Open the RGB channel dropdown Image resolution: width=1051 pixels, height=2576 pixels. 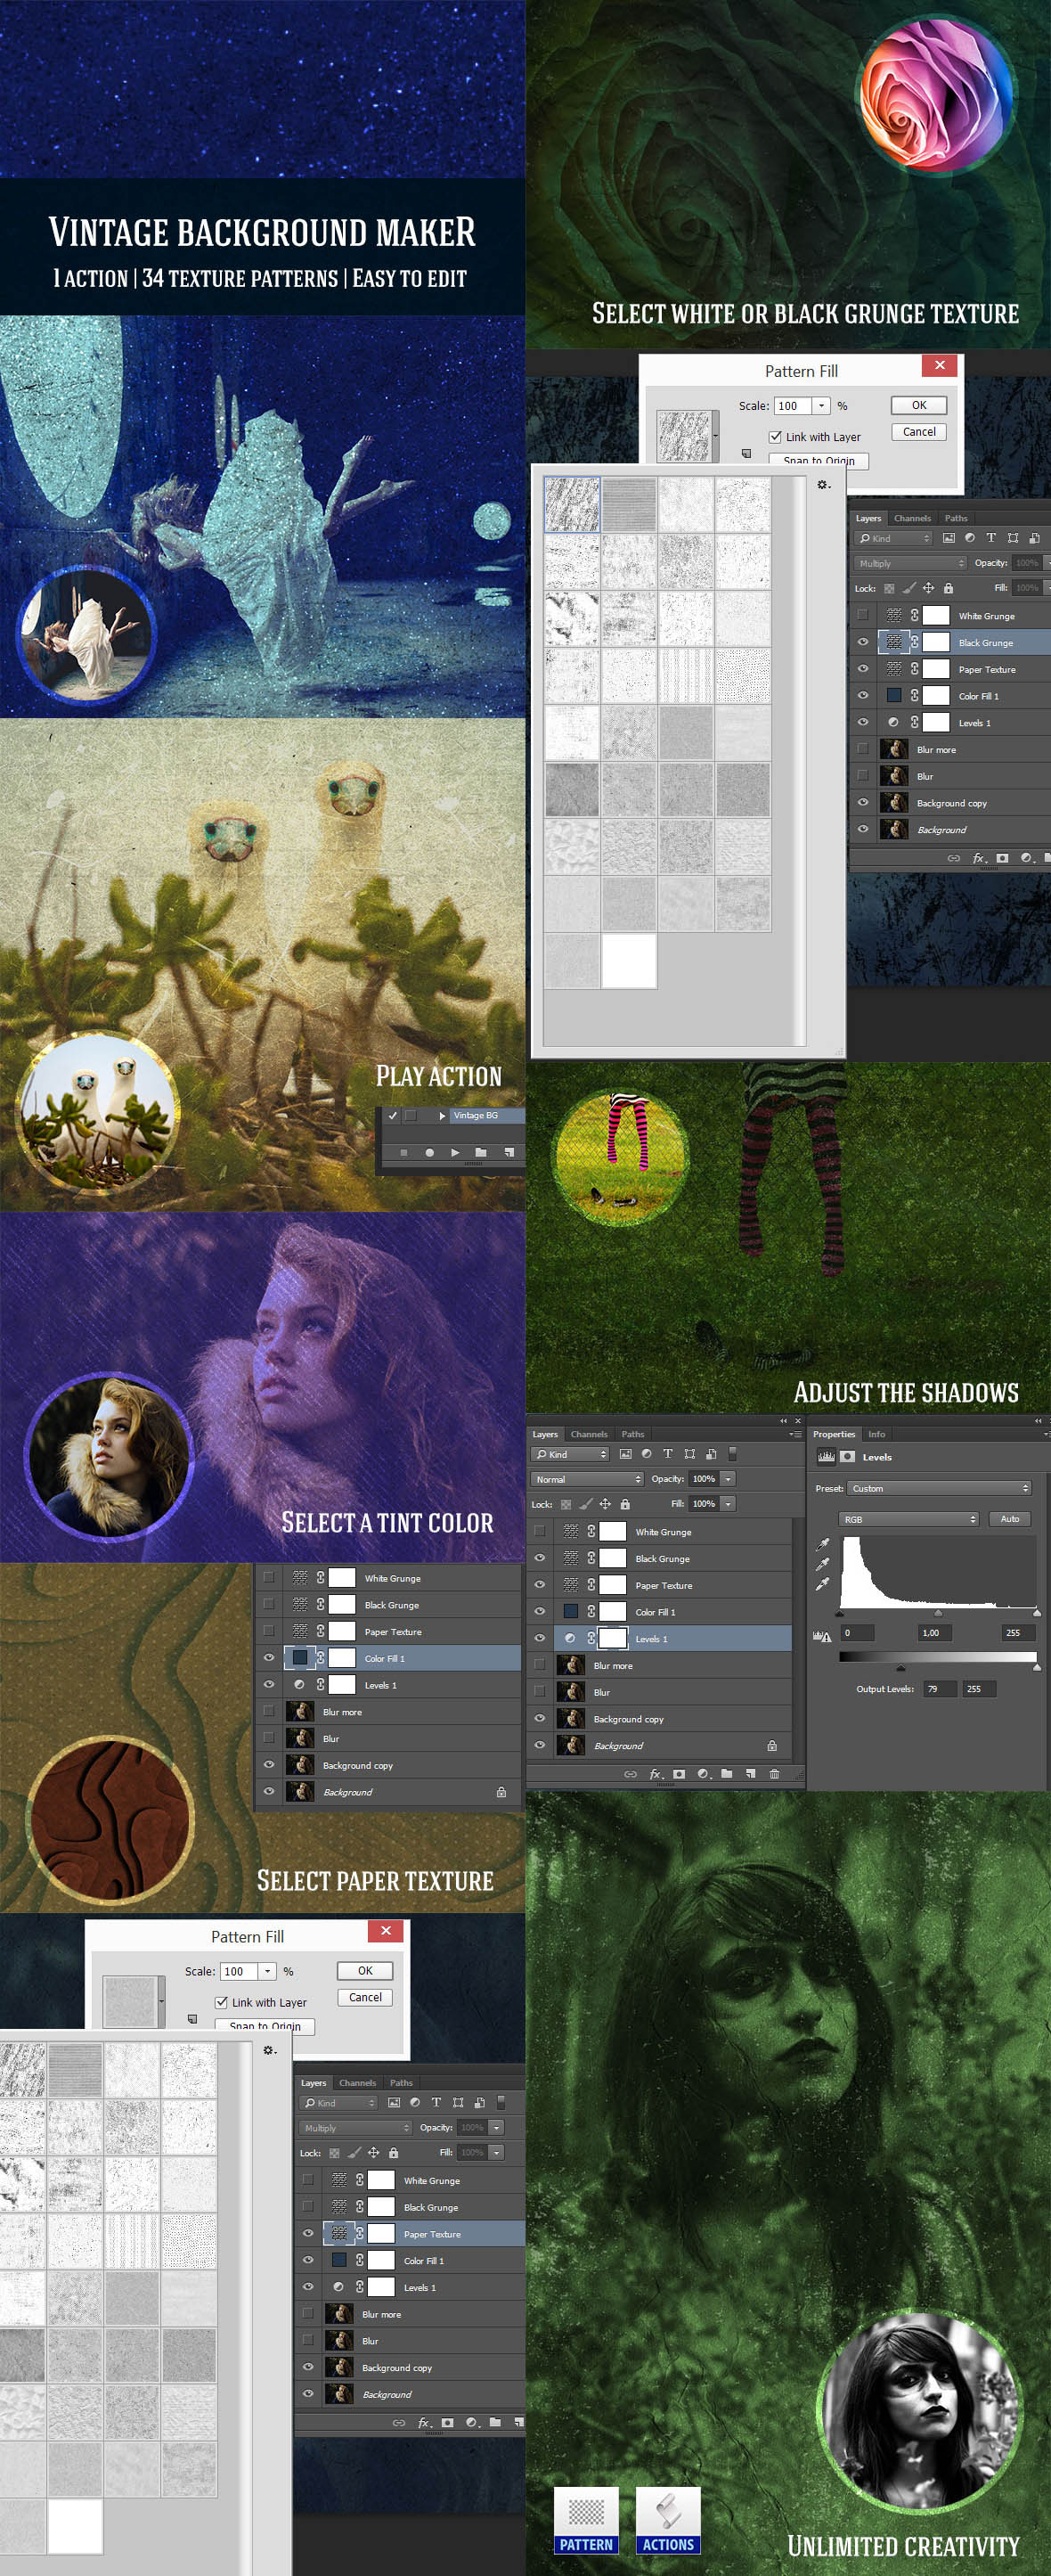click(x=908, y=1519)
